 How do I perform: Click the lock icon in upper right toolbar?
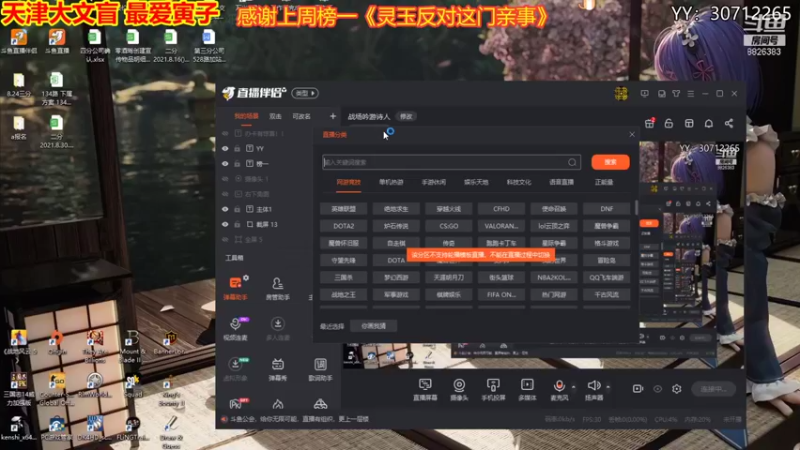pyautogui.click(x=669, y=123)
